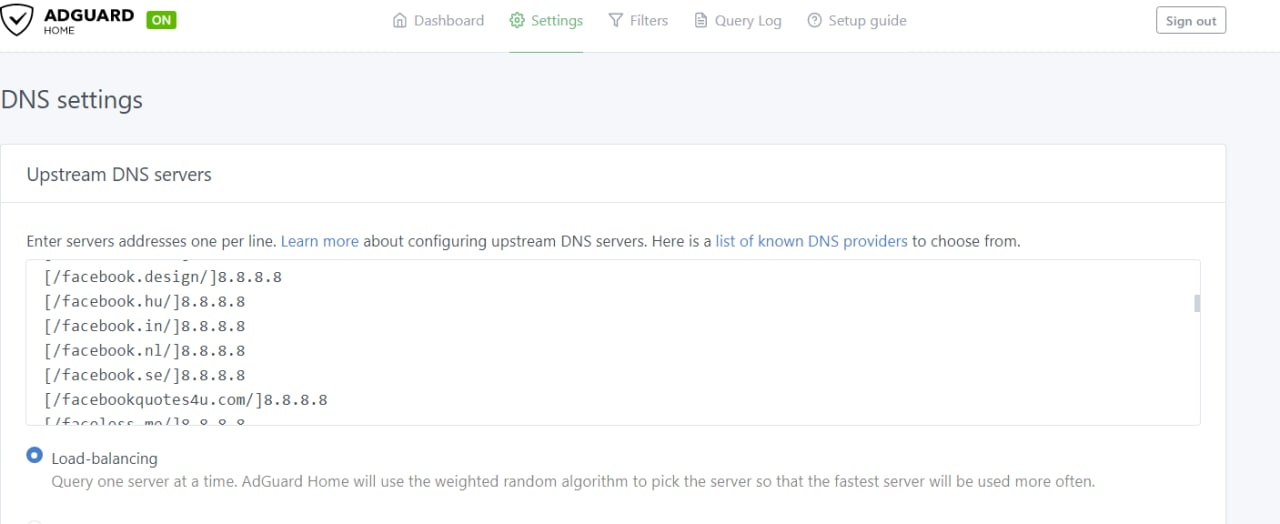Click the Filters funnel icon

616,20
